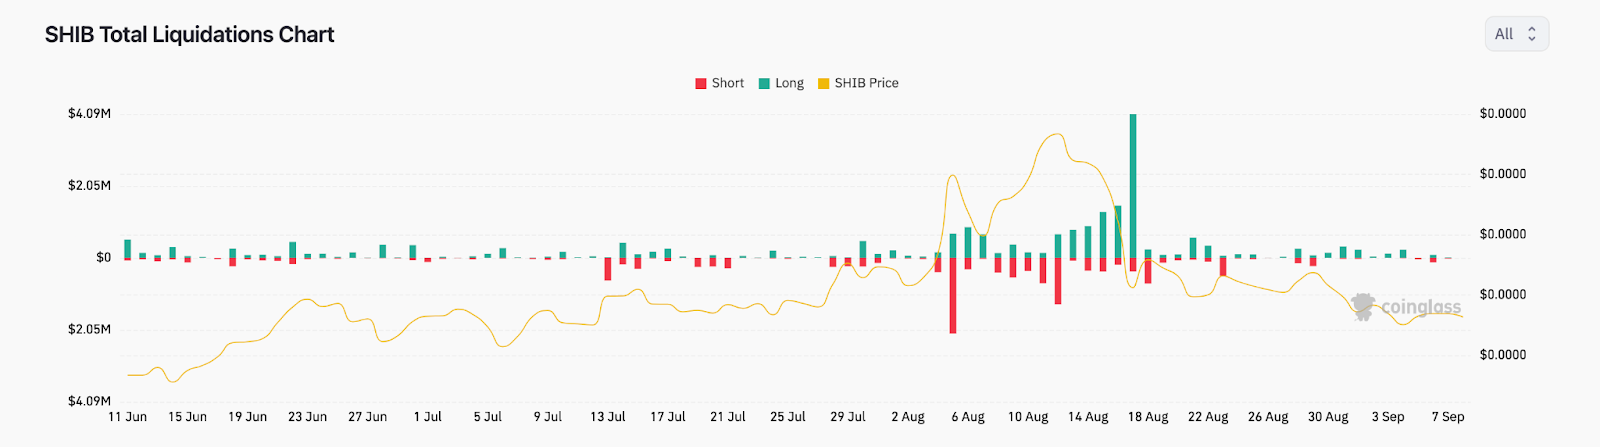
Task: Toggle the SHIB Price legend label
Action: pos(866,83)
